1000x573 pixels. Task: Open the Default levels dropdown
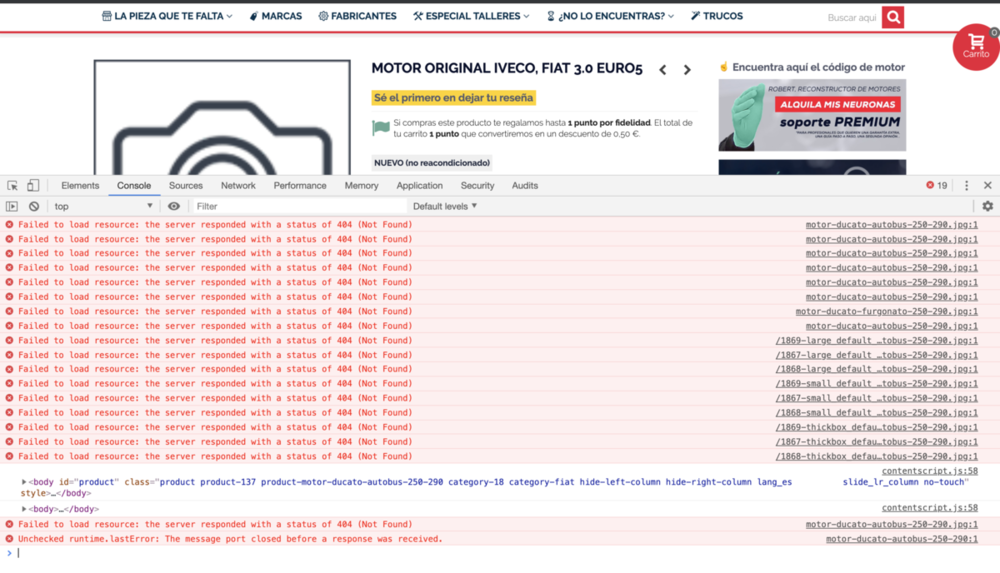point(445,206)
